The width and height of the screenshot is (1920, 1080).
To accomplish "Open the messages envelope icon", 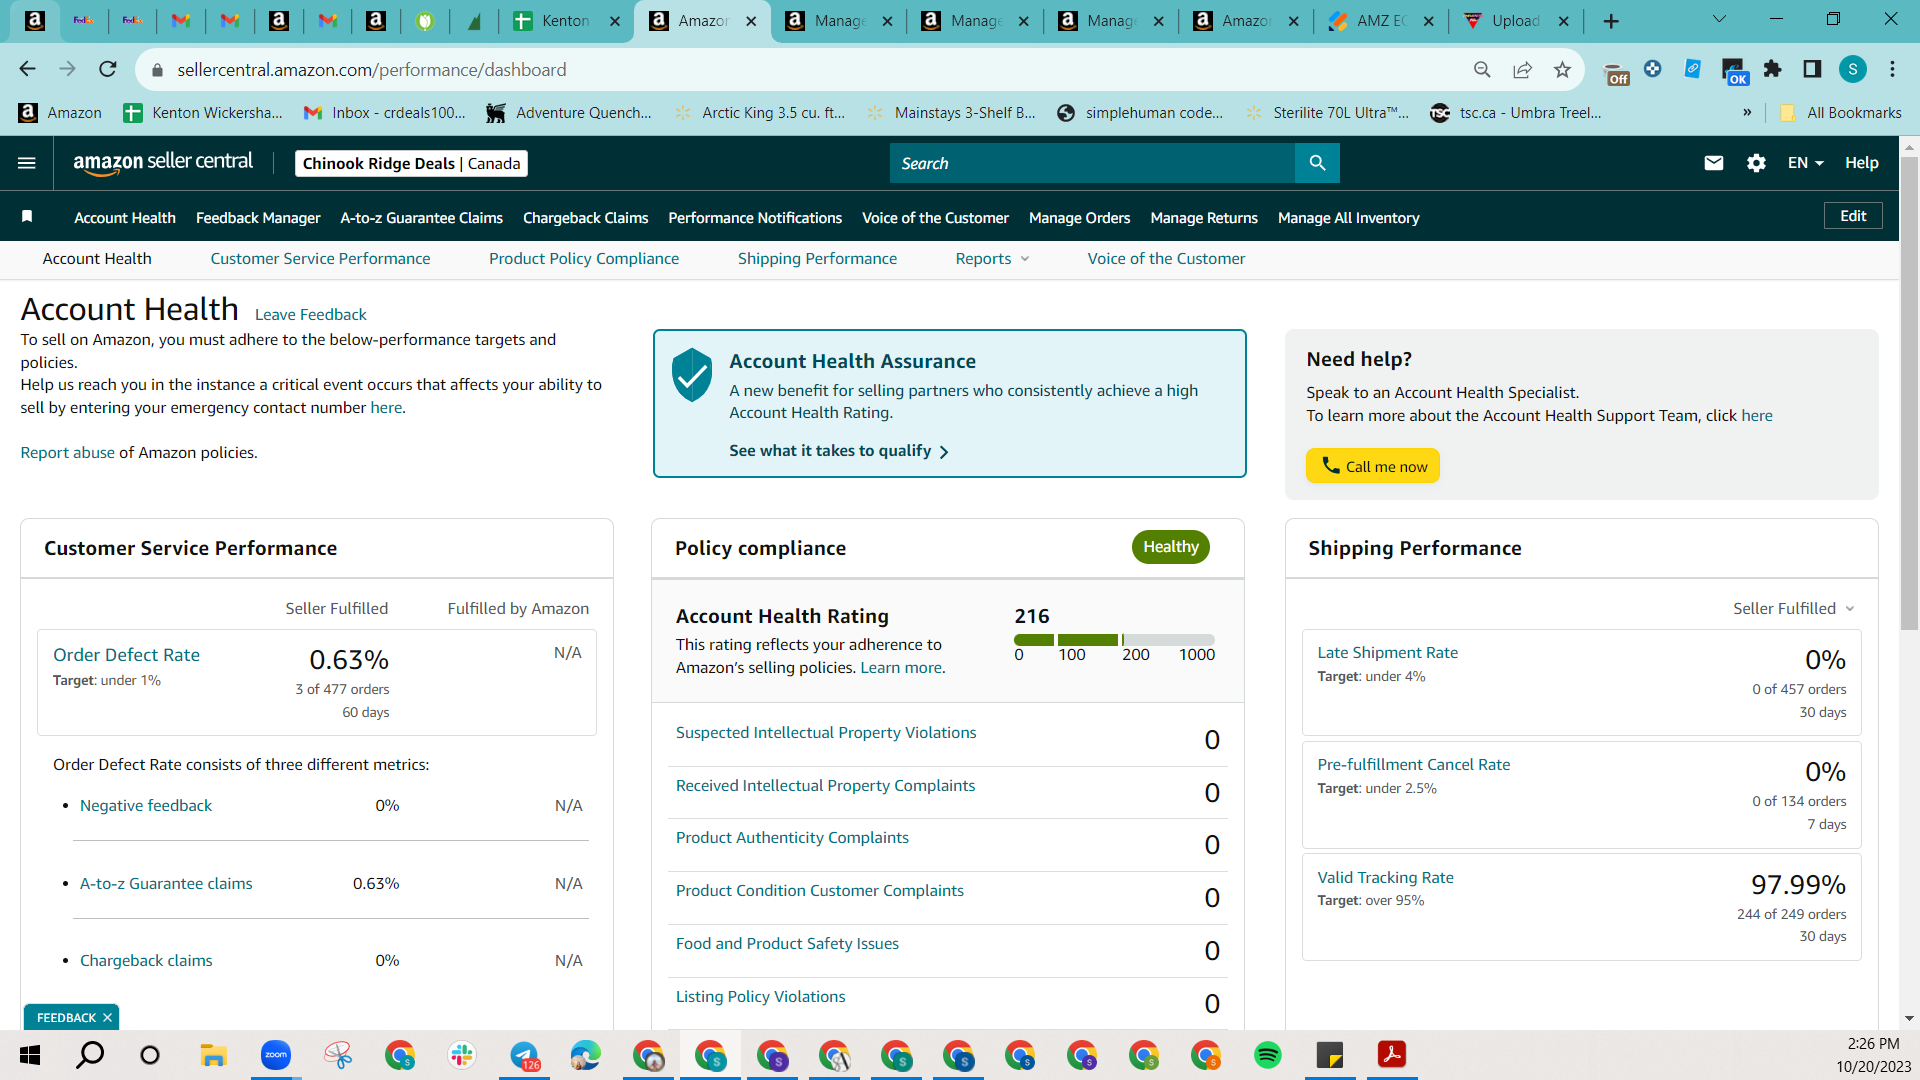I will click(1714, 163).
